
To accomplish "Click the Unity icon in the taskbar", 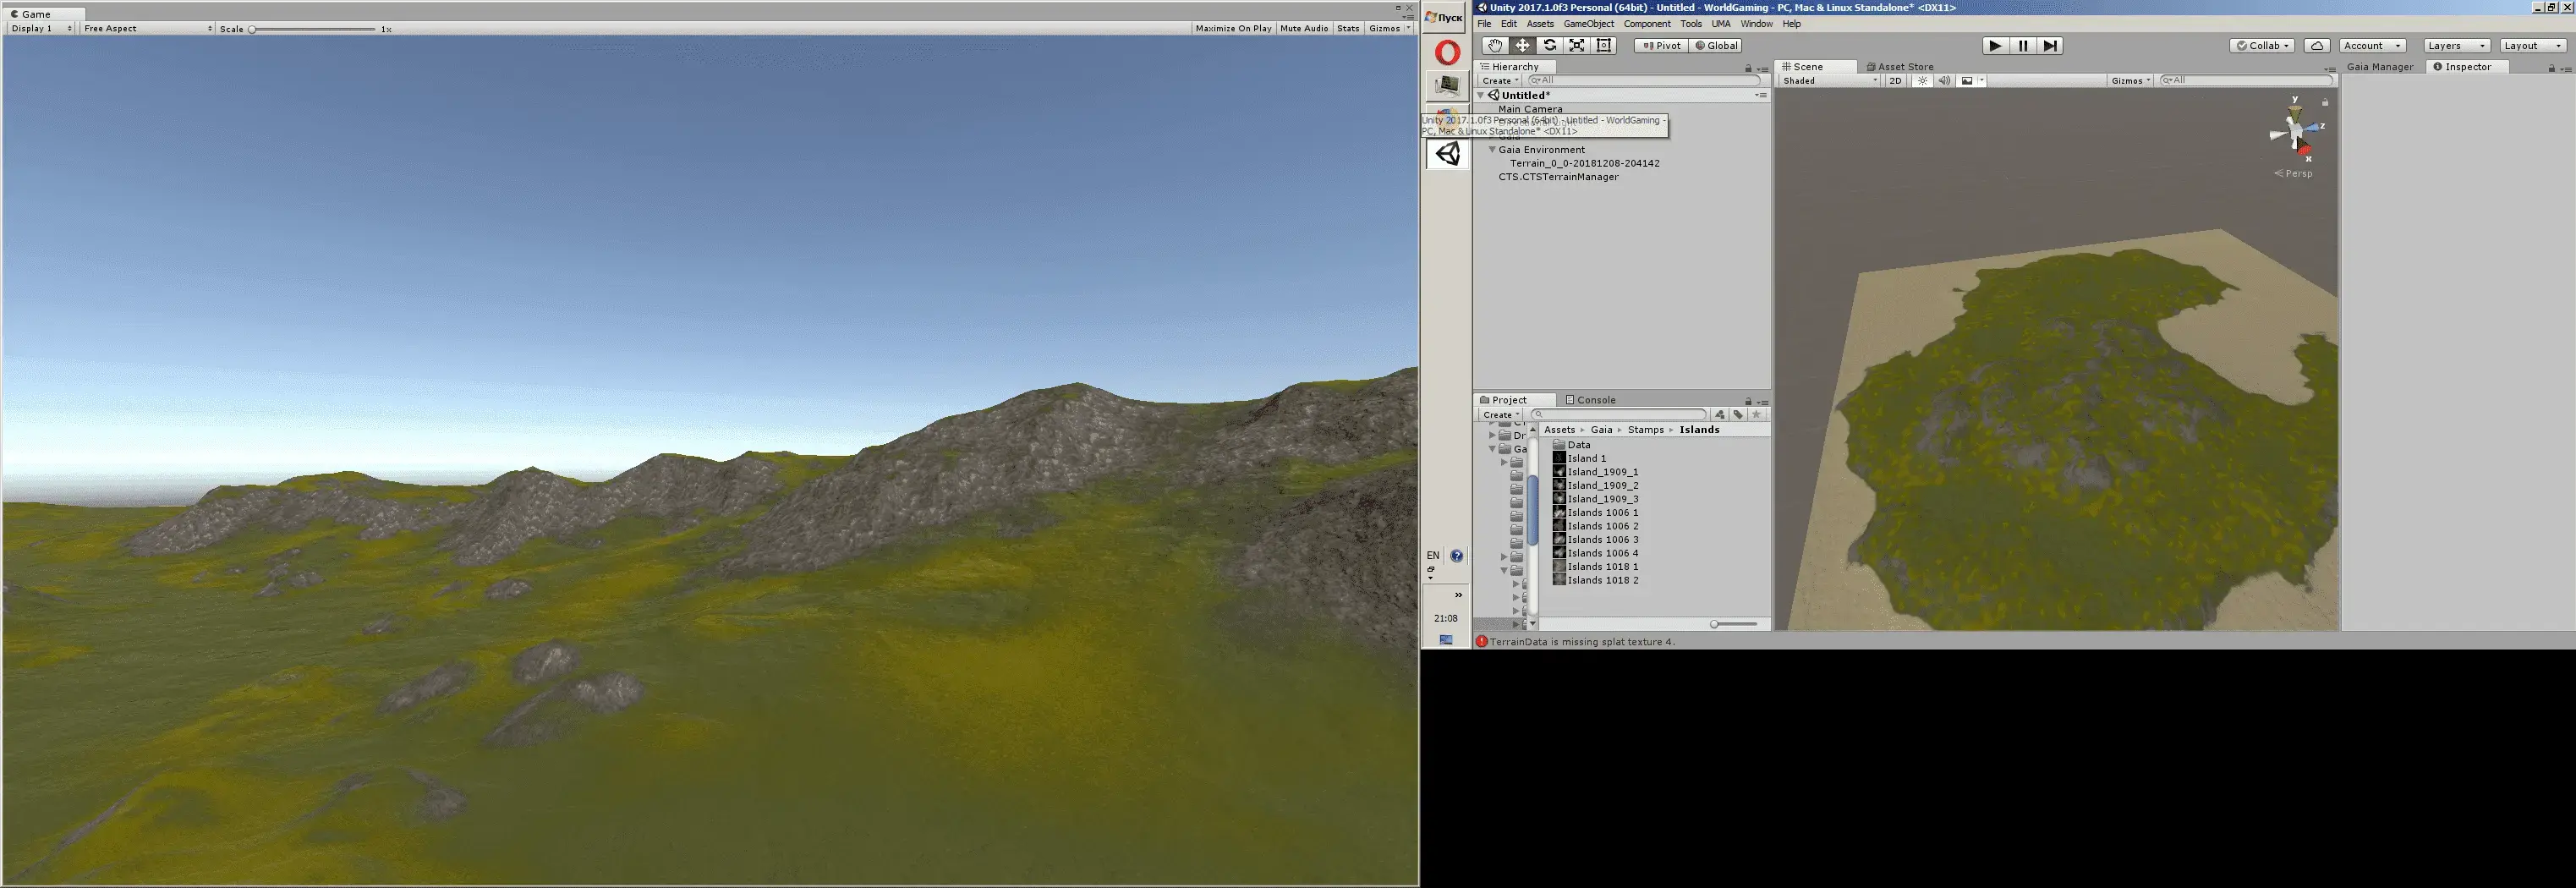I will [x=1447, y=153].
